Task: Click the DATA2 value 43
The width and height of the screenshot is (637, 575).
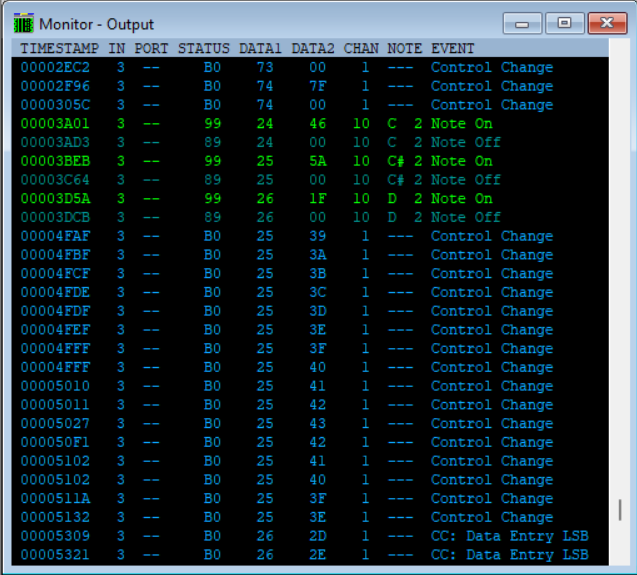Action: click(317, 423)
